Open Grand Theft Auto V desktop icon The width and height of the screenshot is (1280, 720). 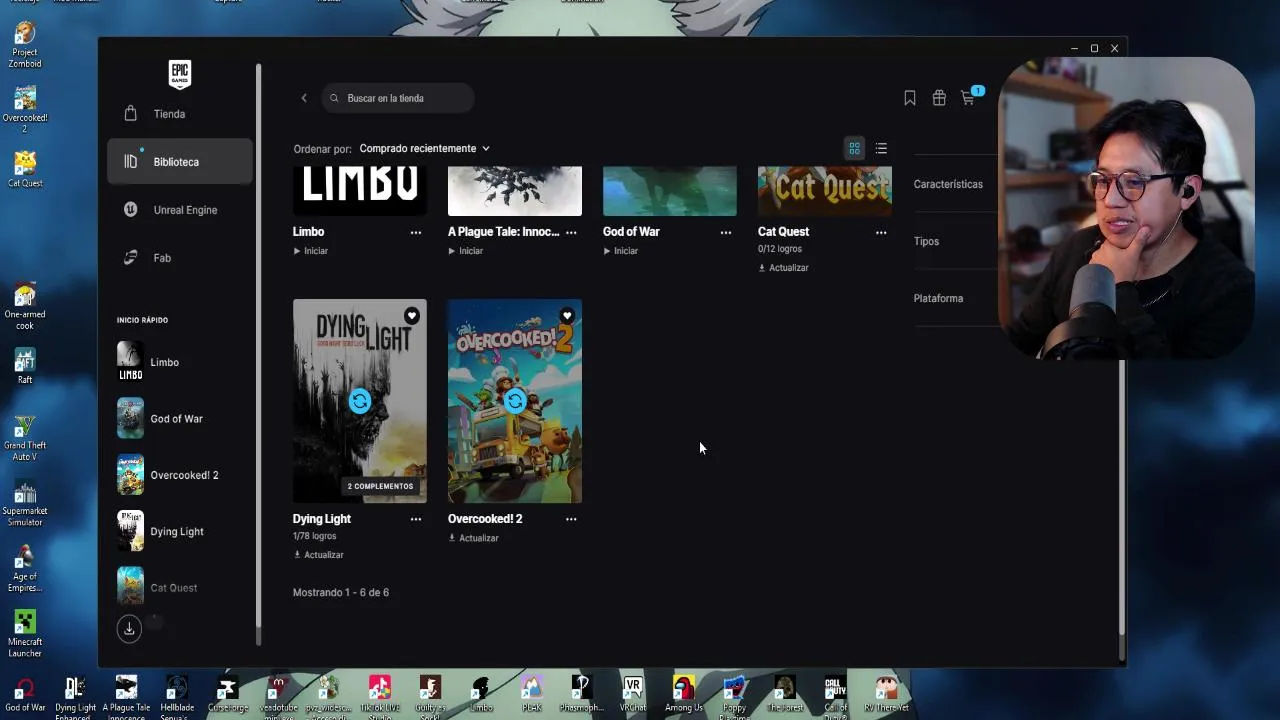point(25,438)
